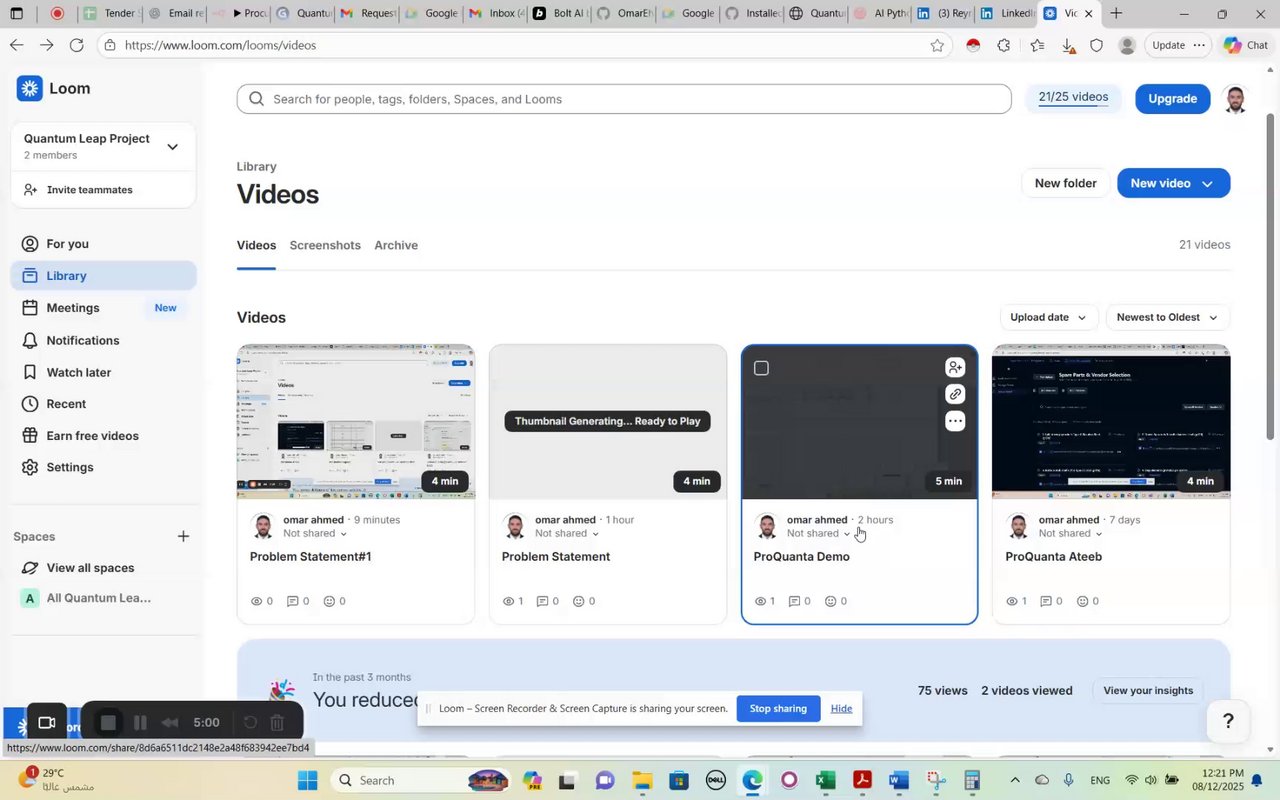Open browser downloads

(x=1068, y=45)
